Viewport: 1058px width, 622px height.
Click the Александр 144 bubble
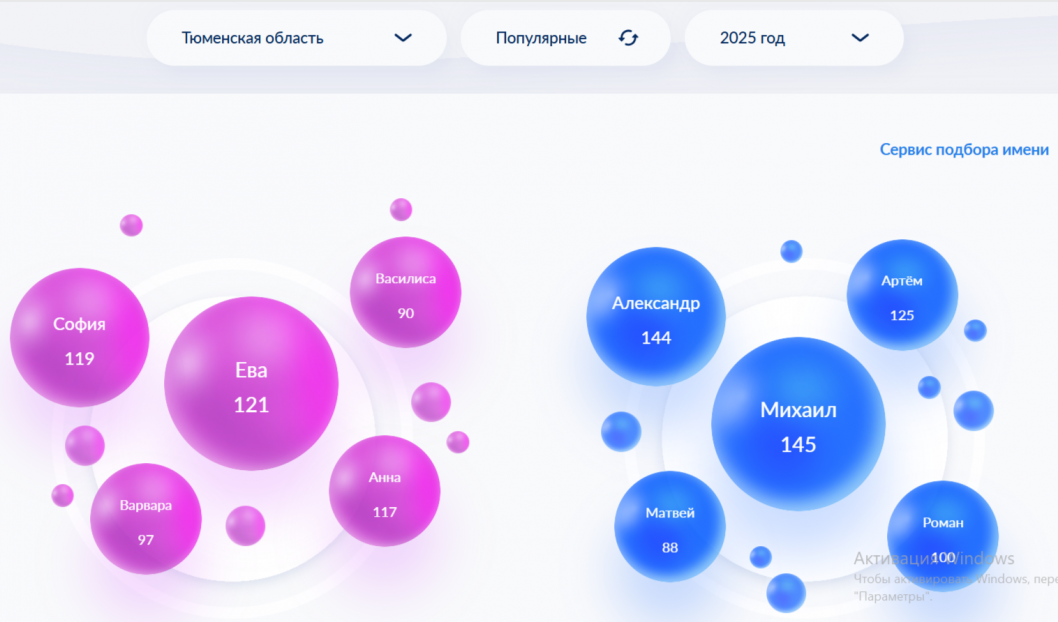[656, 317]
